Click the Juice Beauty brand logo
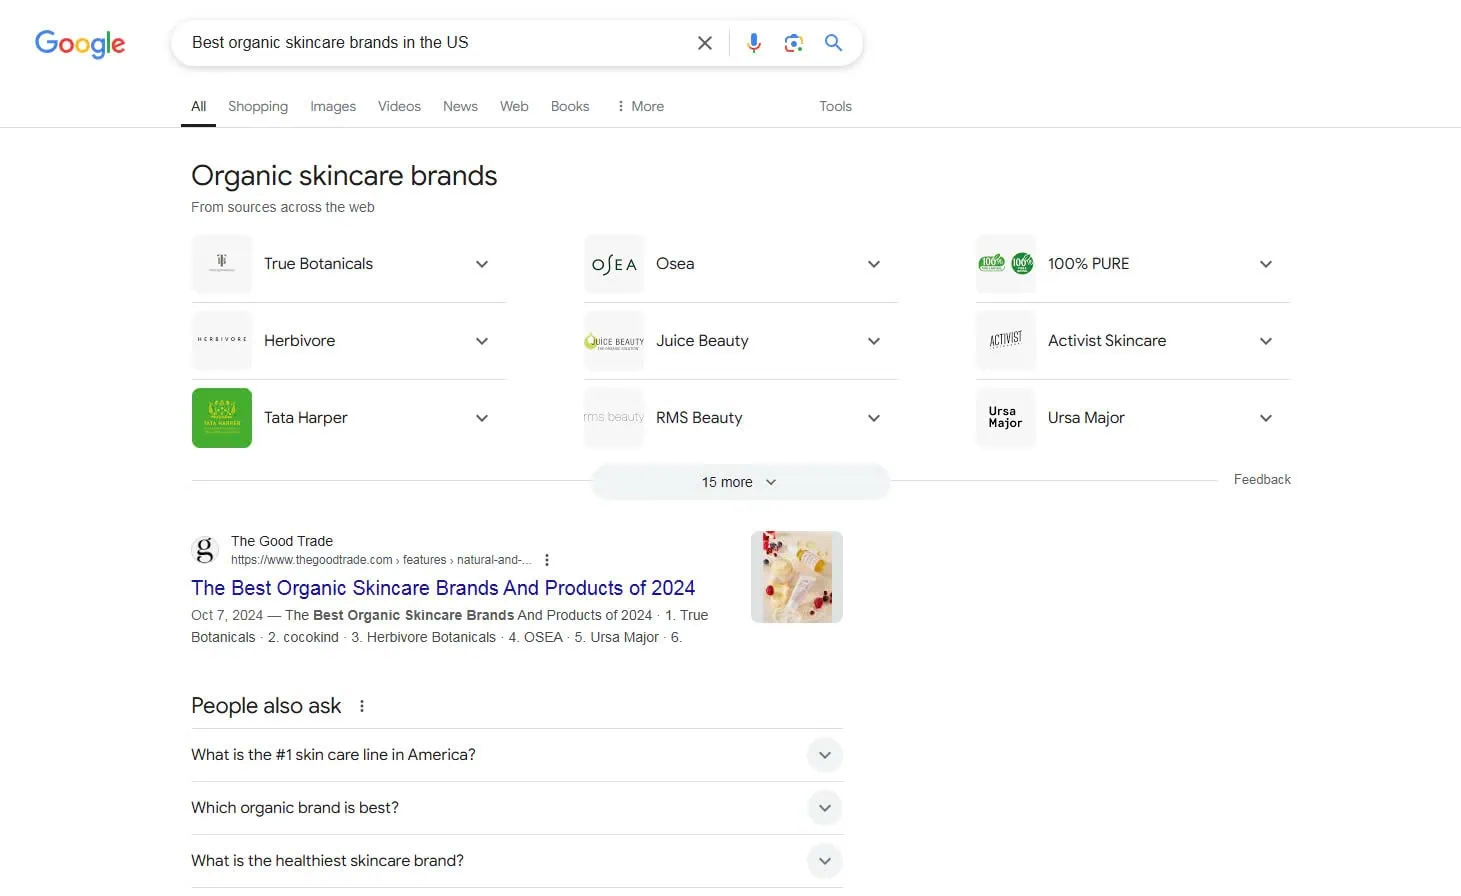This screenshot has height=896, width=1461. tap(614, 341)
